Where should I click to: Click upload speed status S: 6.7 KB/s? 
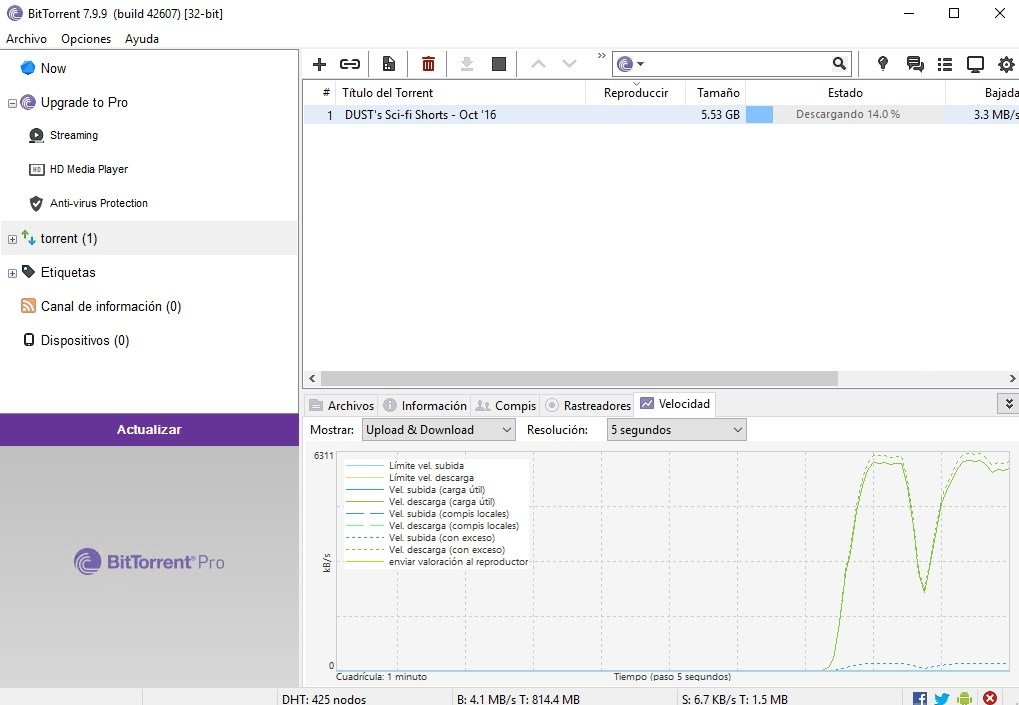pyautogui.click(x=734, y=699)
